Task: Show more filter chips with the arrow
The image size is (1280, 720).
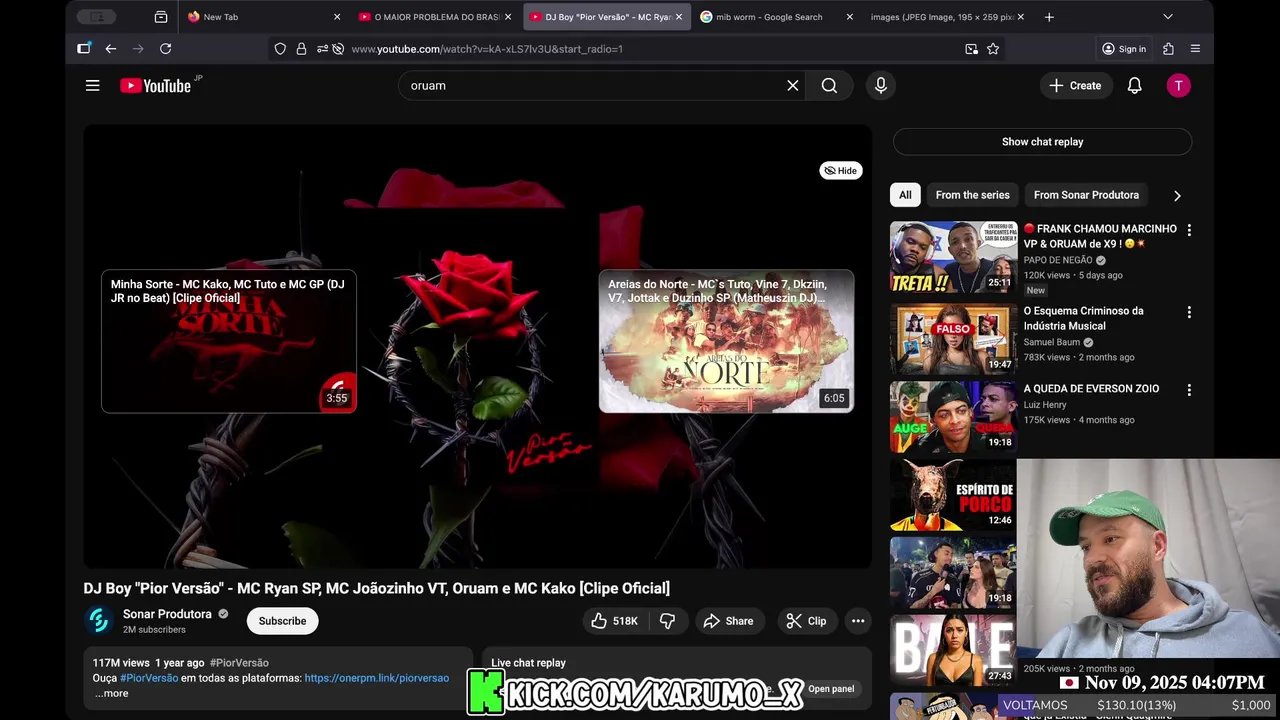Action: coord(1177,196)
